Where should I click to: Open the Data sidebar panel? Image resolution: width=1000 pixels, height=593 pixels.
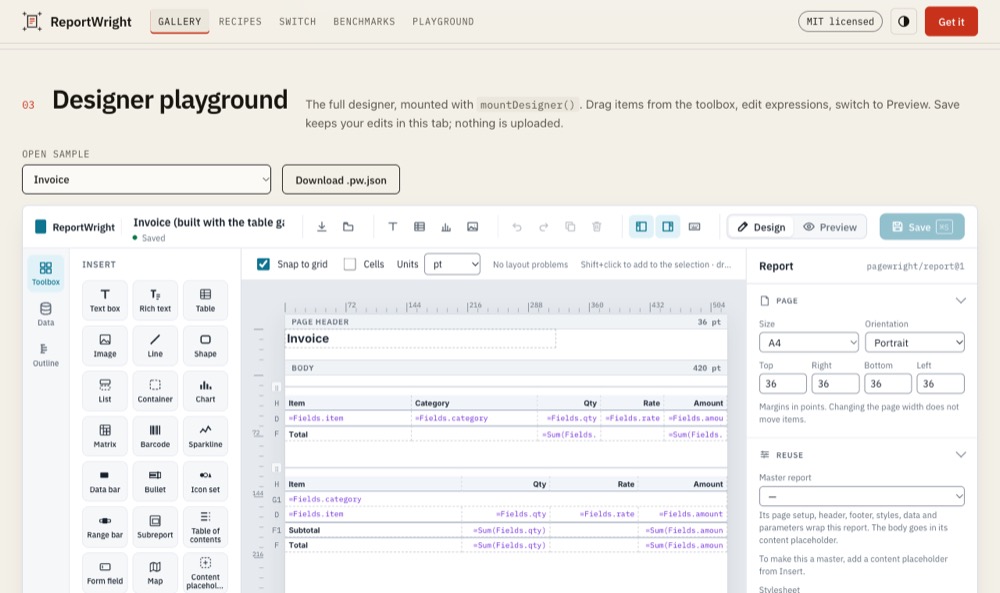pos(46,314)
